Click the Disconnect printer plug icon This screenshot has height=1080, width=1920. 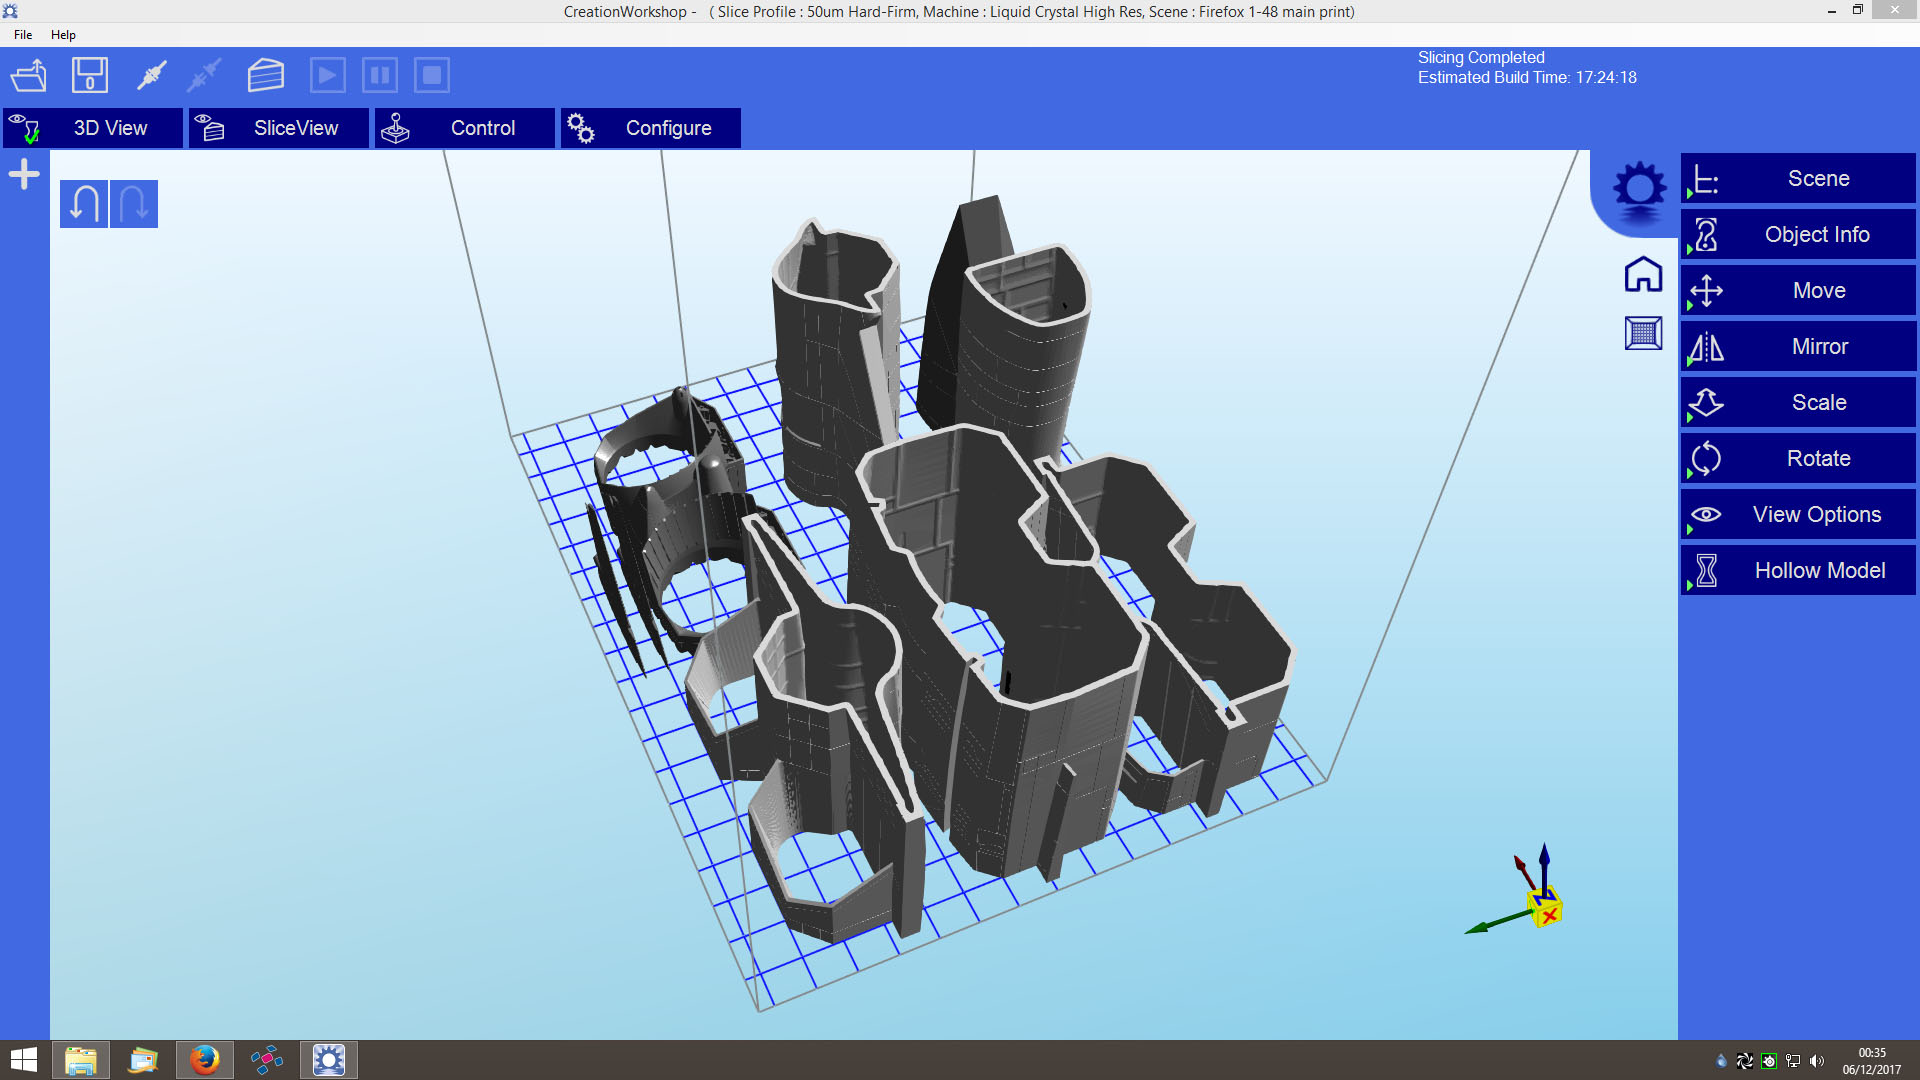pos(205,75)
